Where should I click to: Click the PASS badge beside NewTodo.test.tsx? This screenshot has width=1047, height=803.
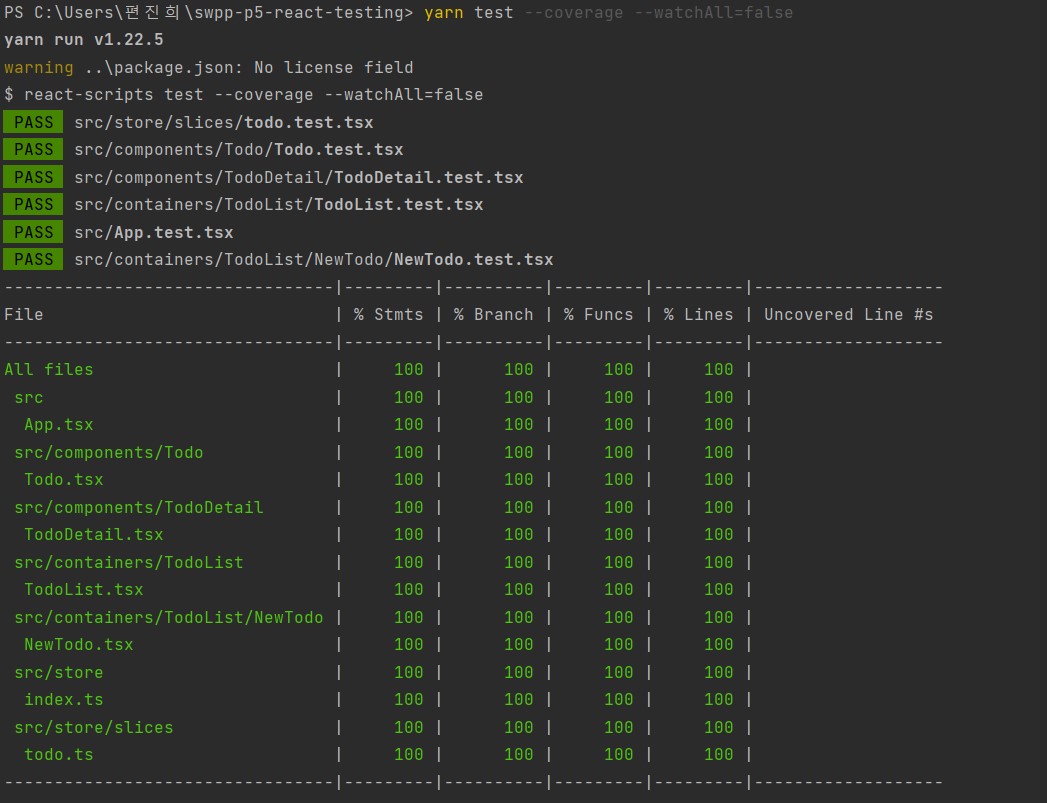pos(33,260)
